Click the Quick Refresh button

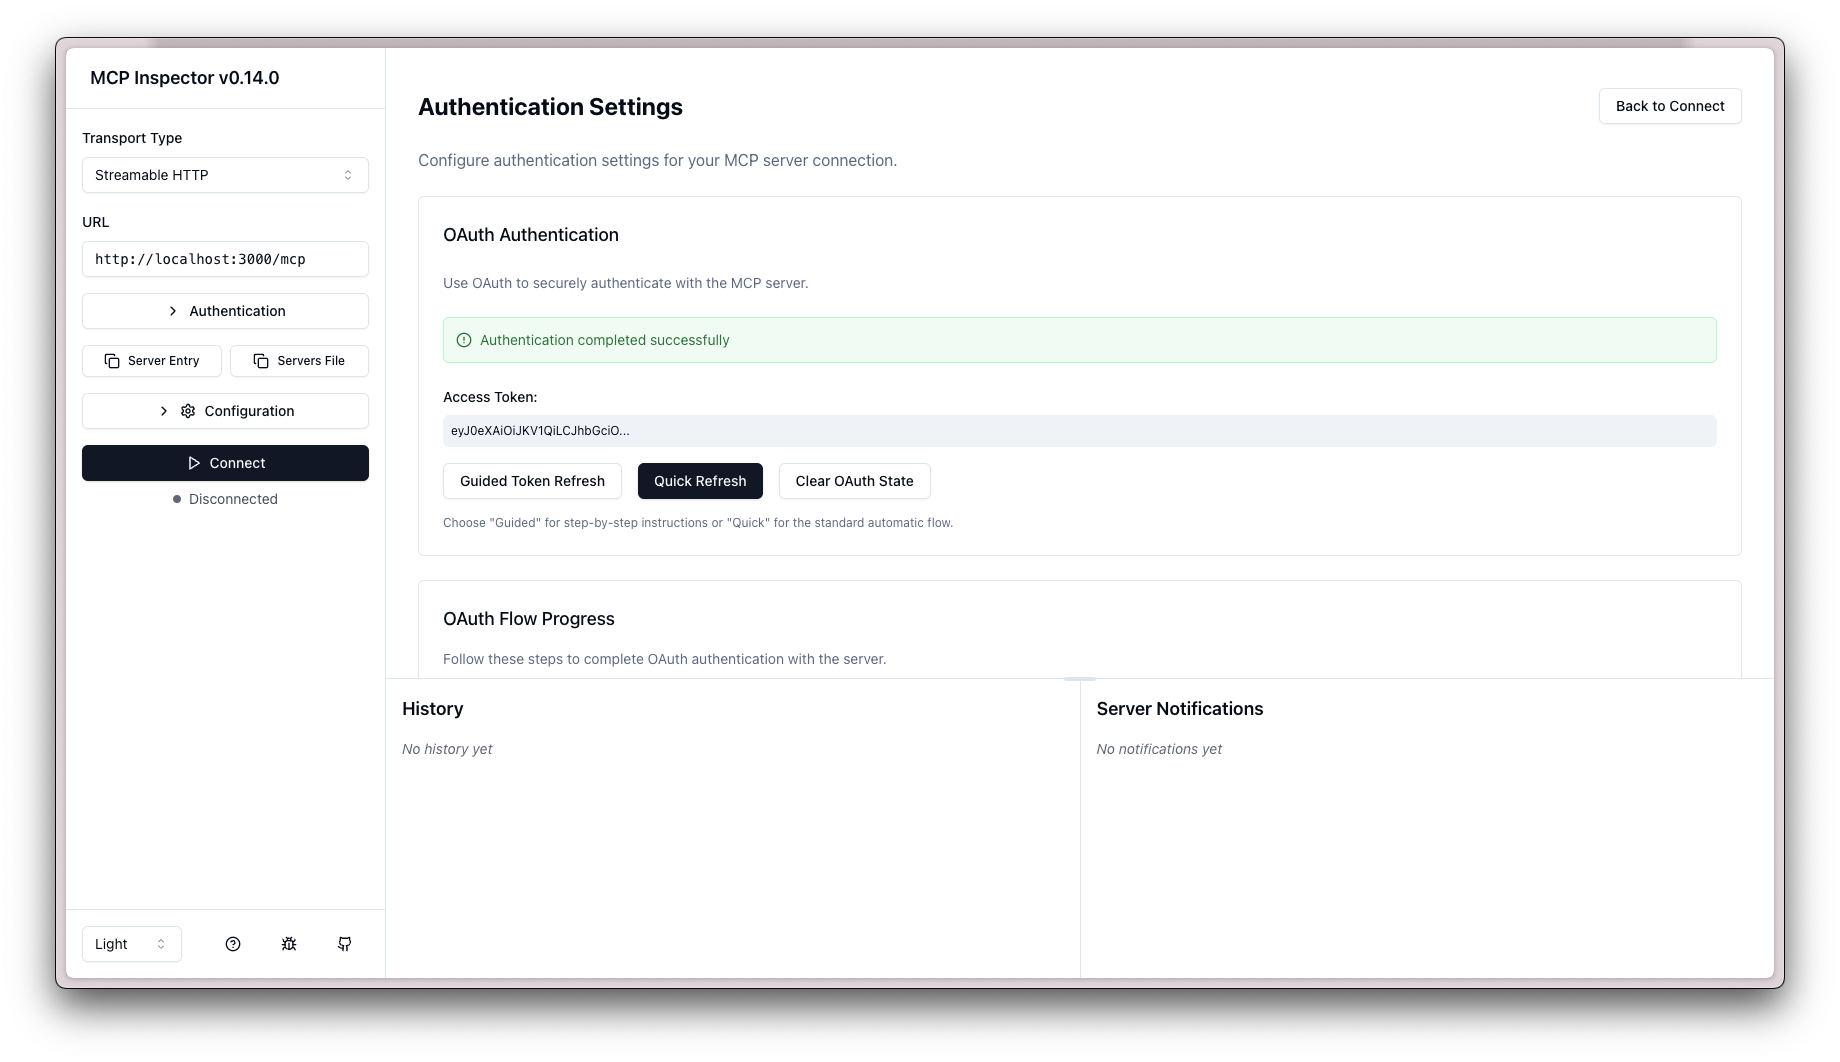click(700, 481)
